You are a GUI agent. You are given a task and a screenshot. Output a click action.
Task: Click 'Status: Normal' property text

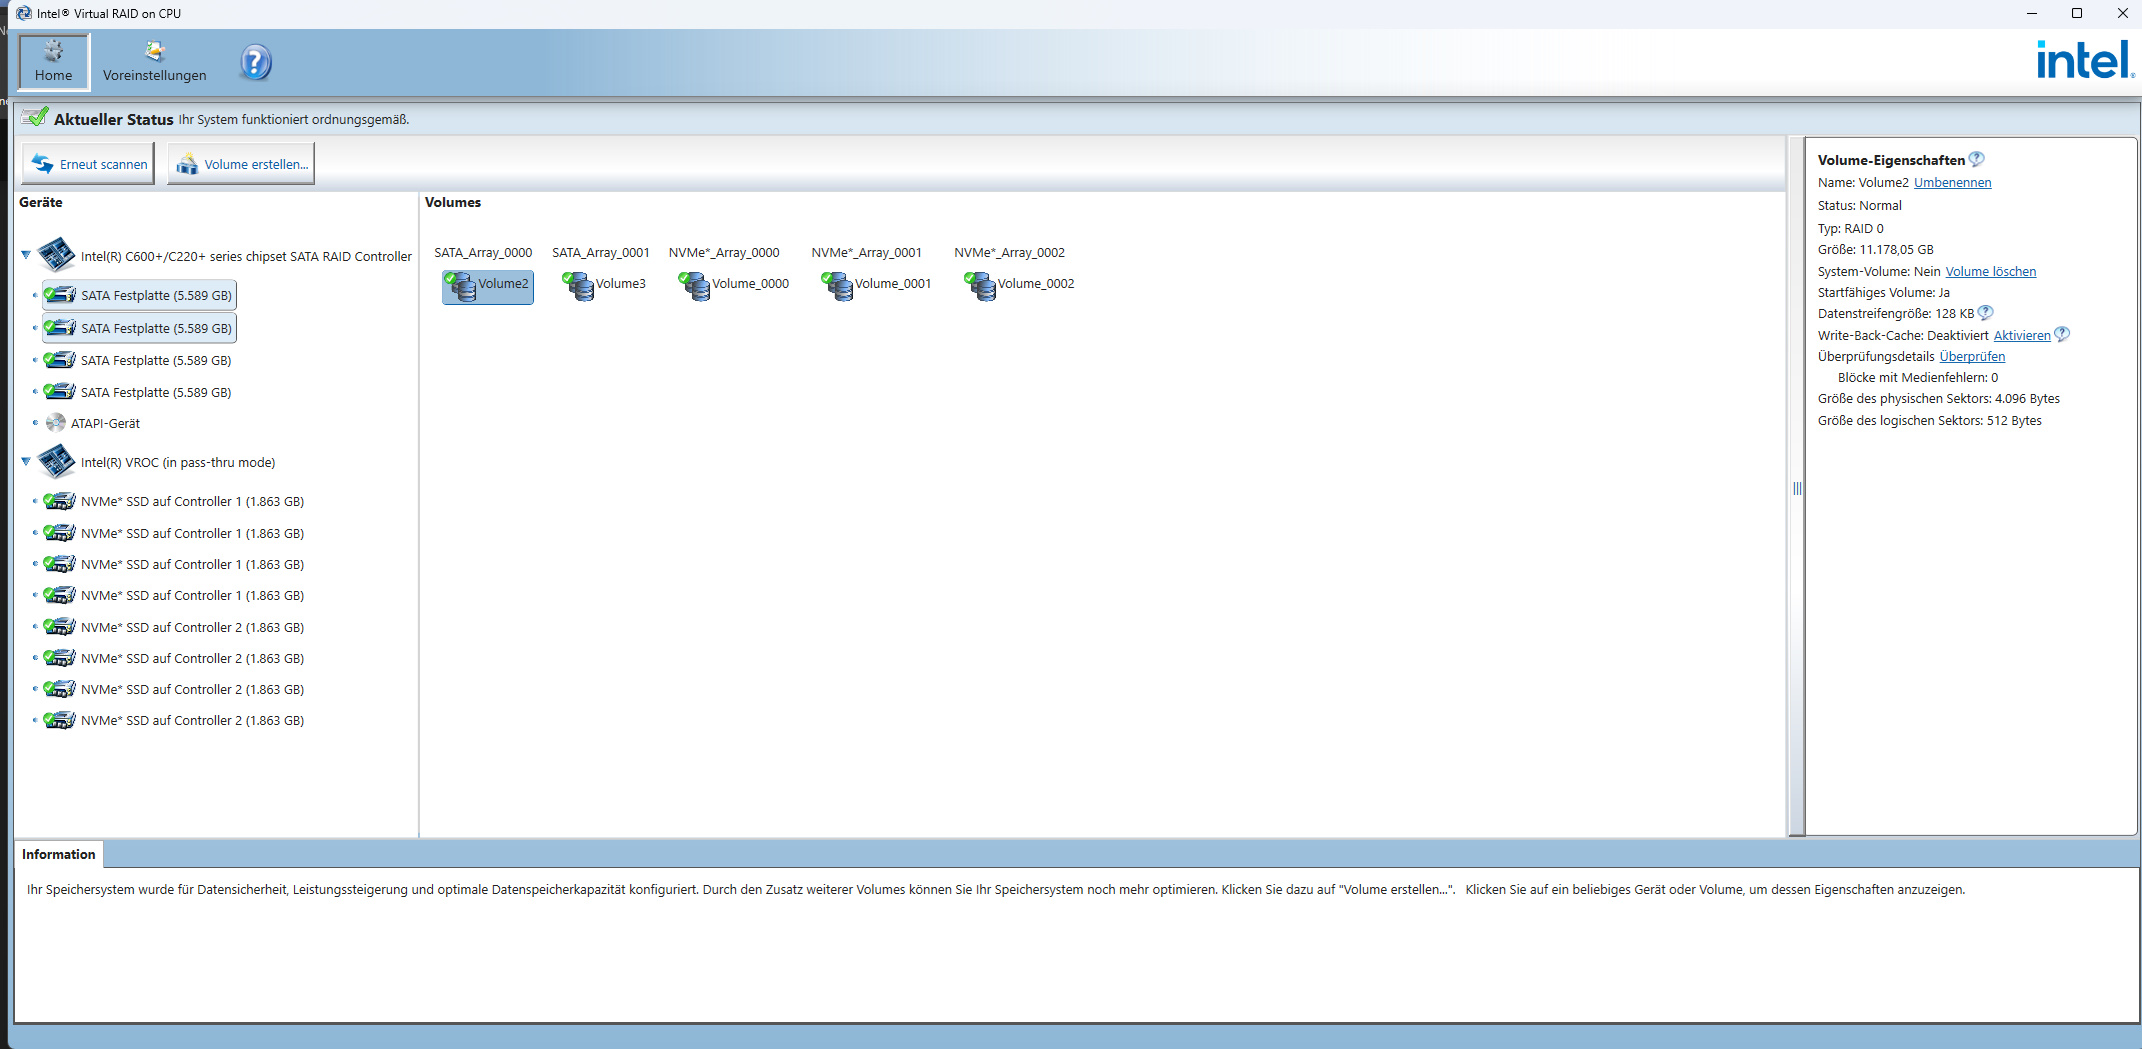click(1859, 206)
